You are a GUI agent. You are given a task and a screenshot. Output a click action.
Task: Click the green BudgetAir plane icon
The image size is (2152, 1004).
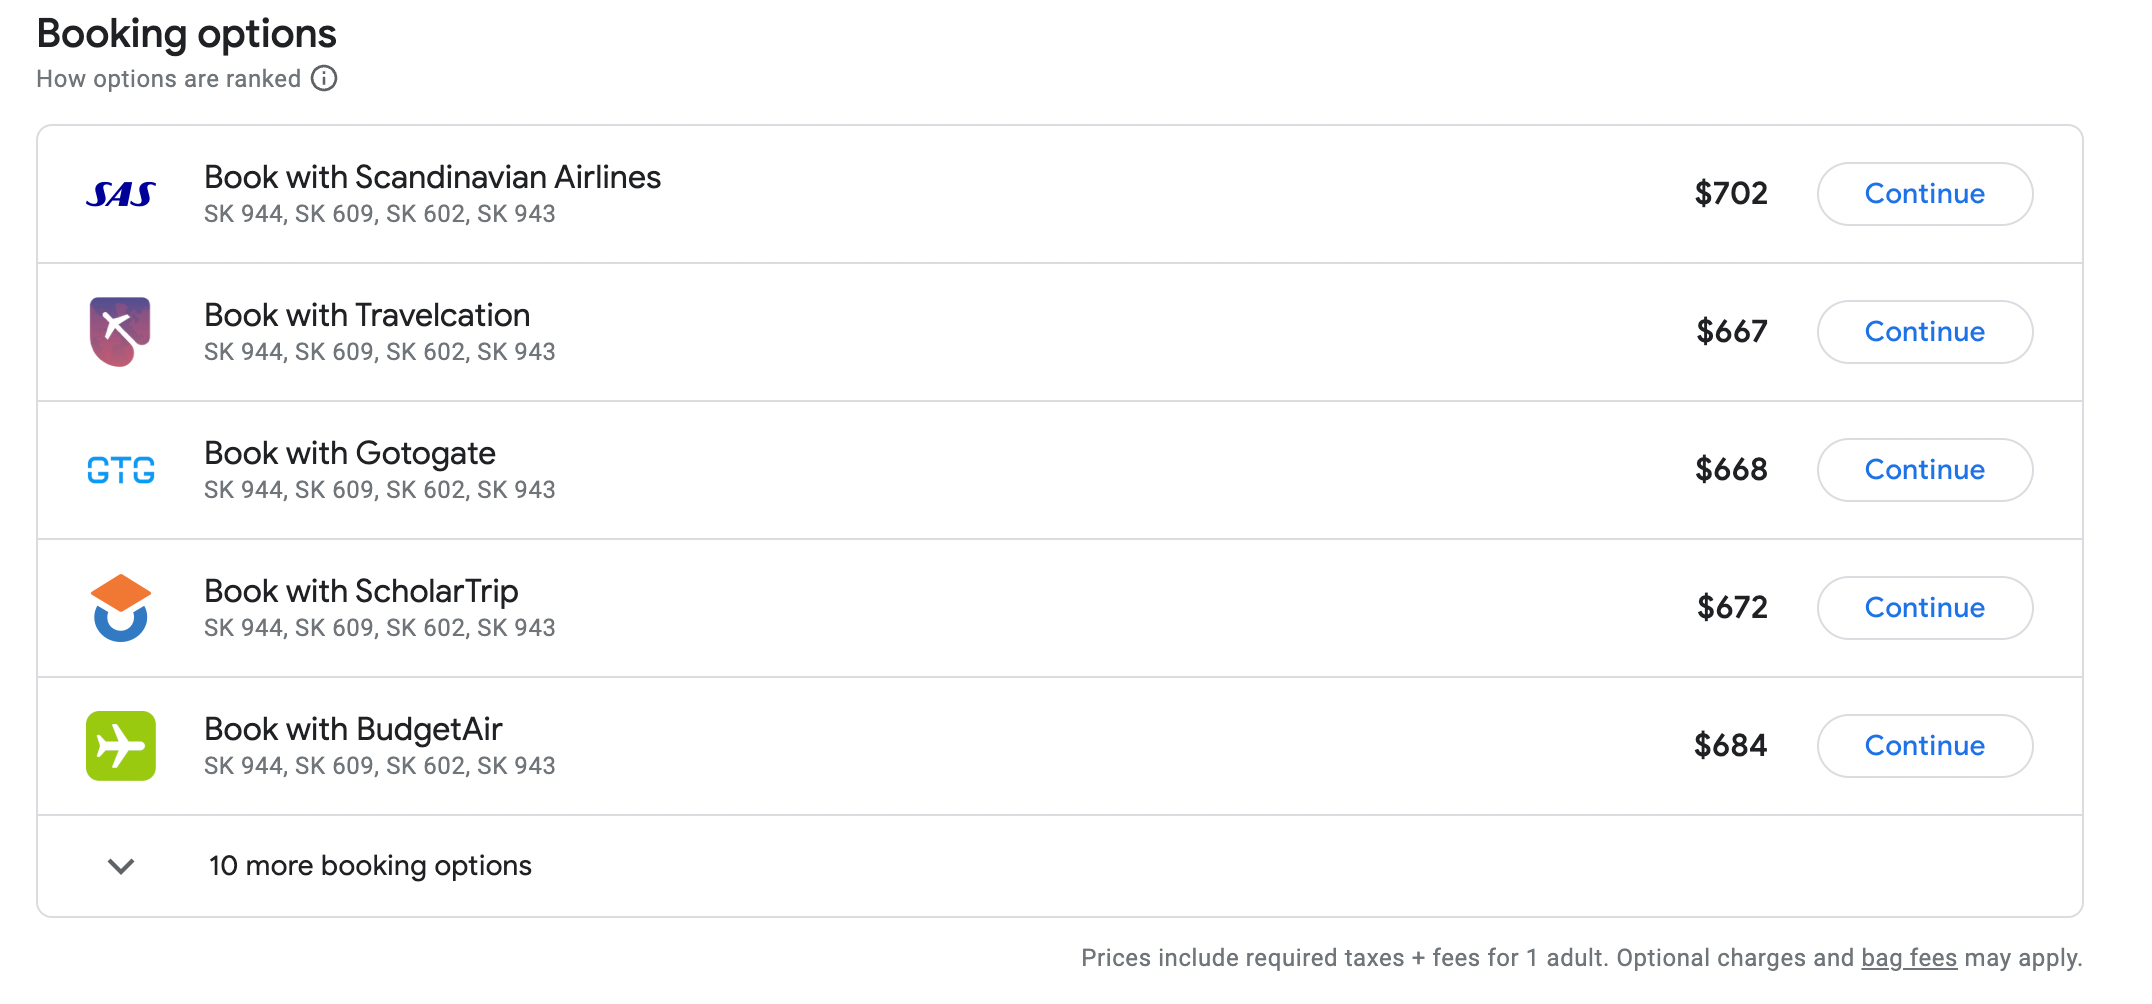(120, 746)
